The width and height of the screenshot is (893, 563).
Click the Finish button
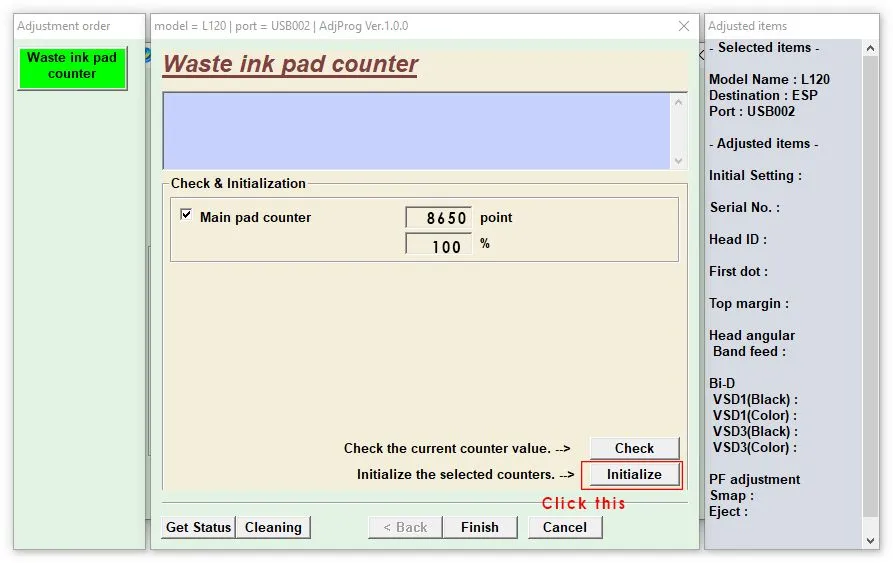[480, 527]
